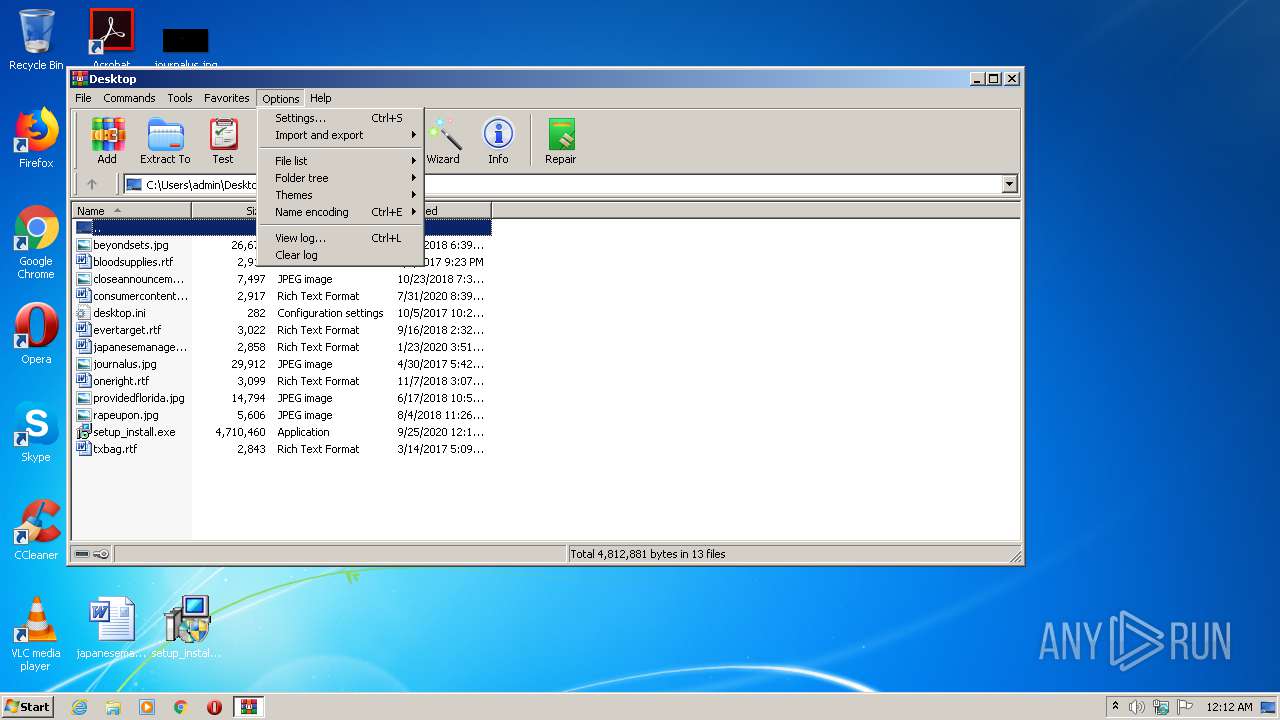
Task: Sort files by Name column header
Action: tap(131, 211)
